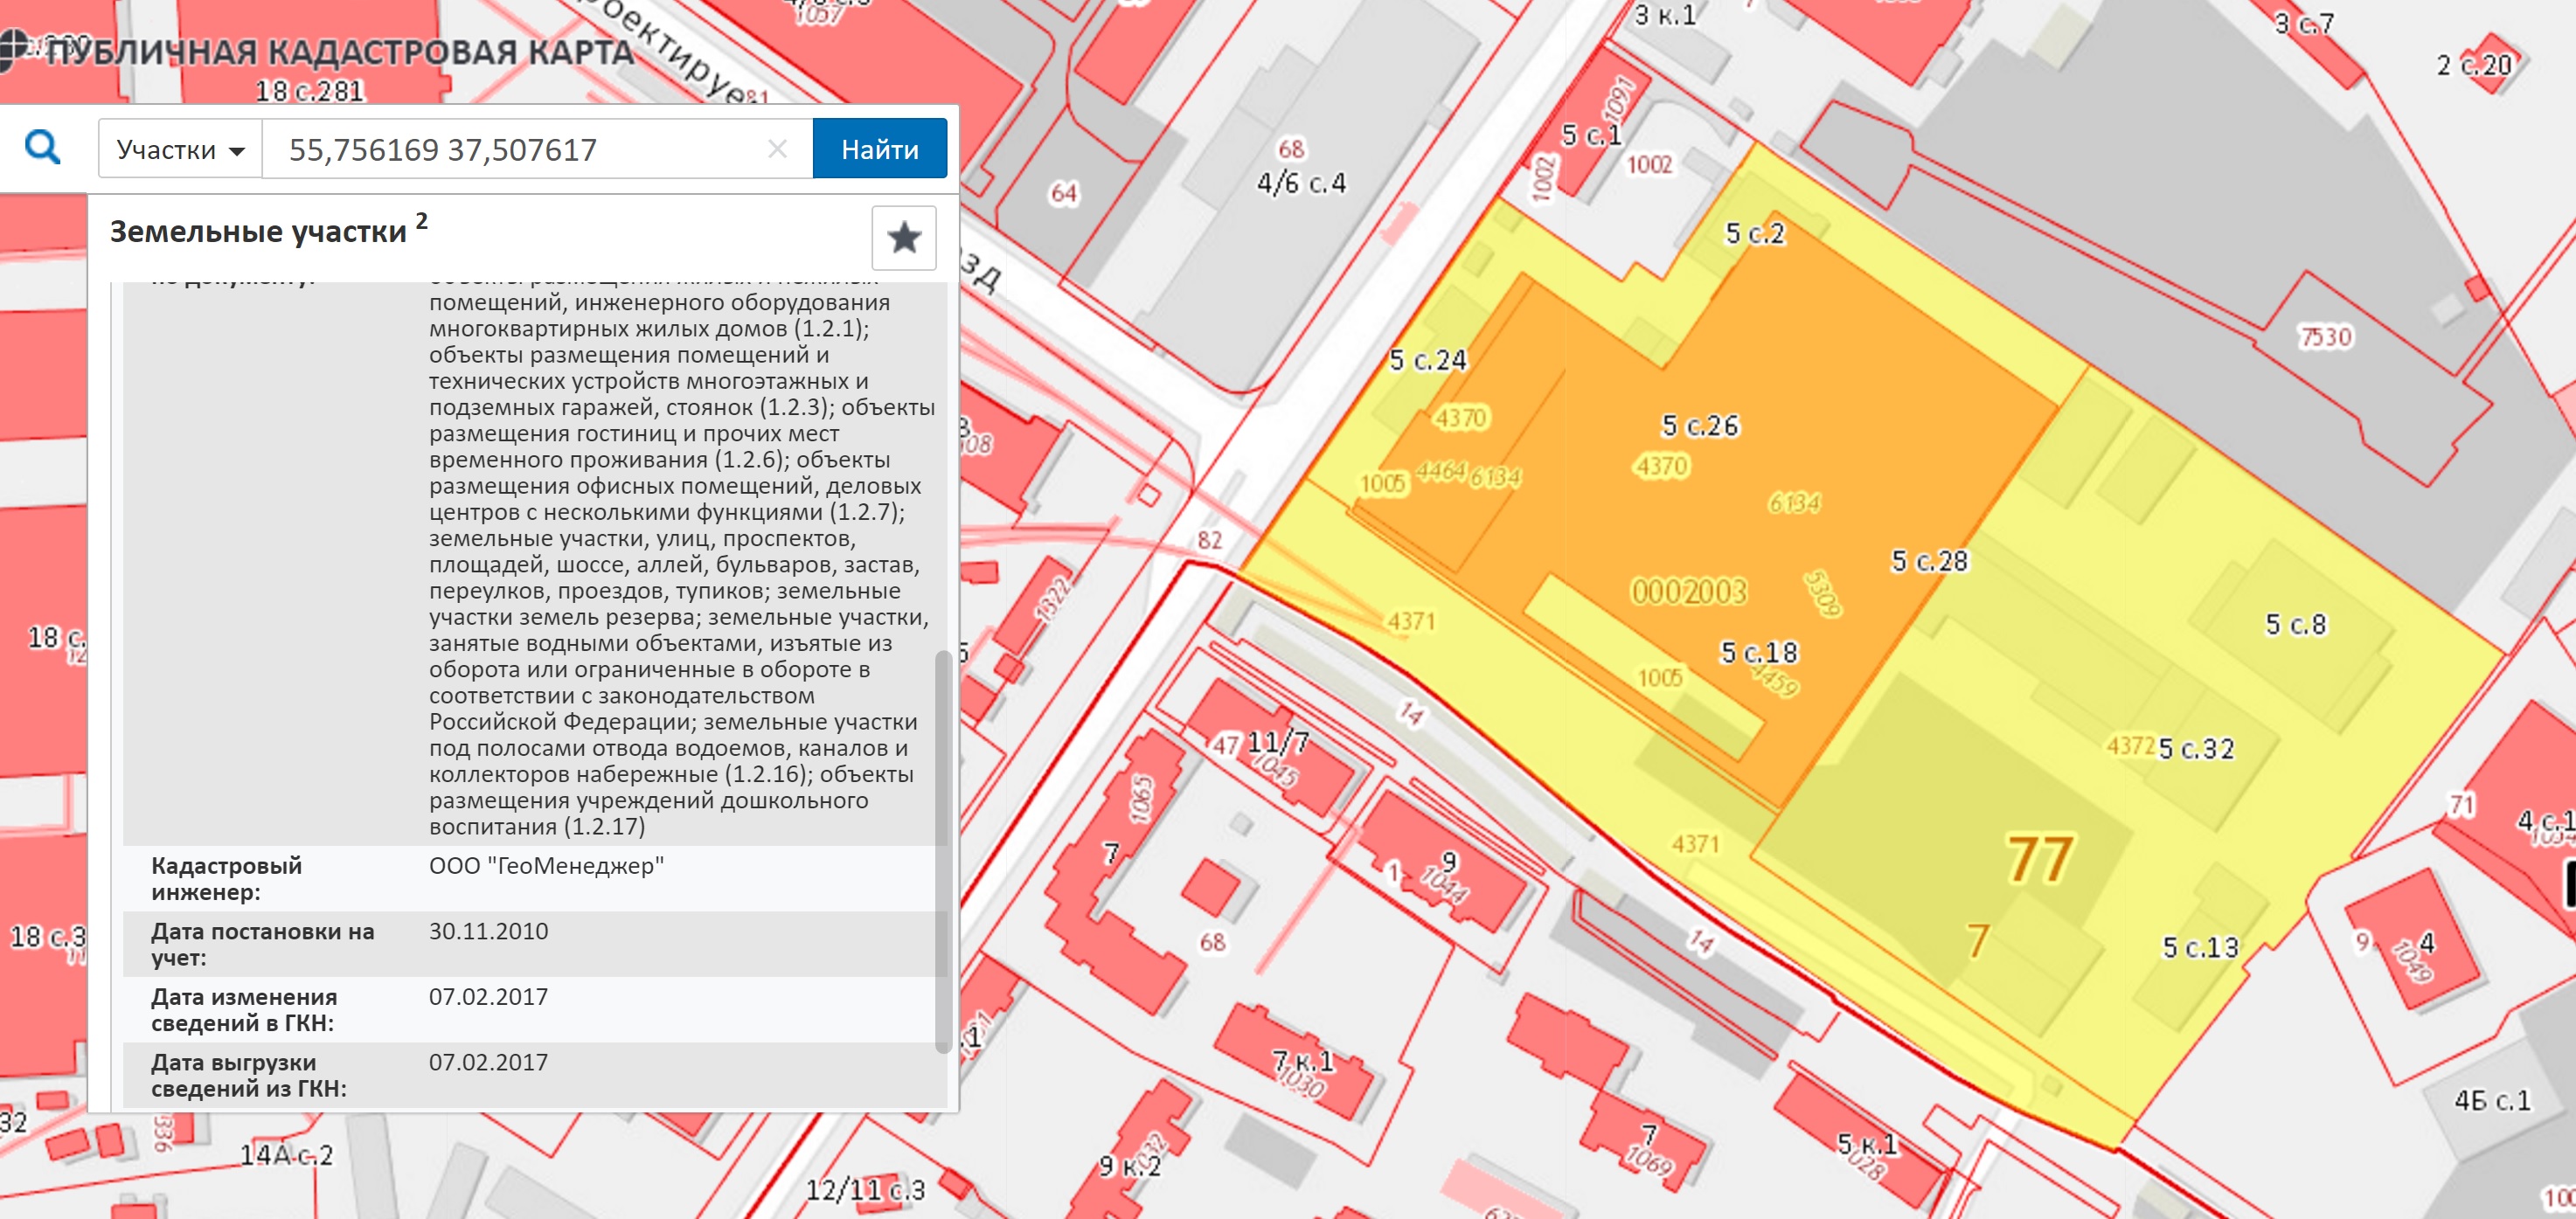Click building 5 с.26 on map
2576x1219 pixels.
[1700, 426]
